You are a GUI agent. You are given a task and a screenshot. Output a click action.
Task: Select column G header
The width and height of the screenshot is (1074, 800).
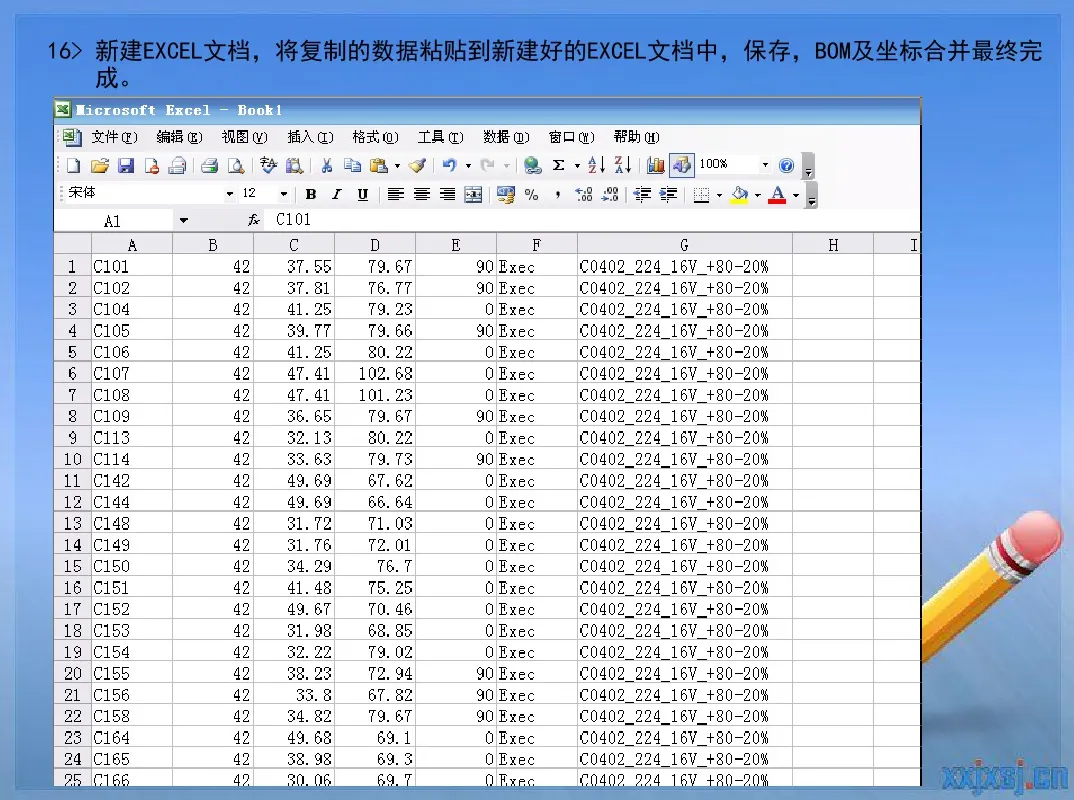pos(684,245)
